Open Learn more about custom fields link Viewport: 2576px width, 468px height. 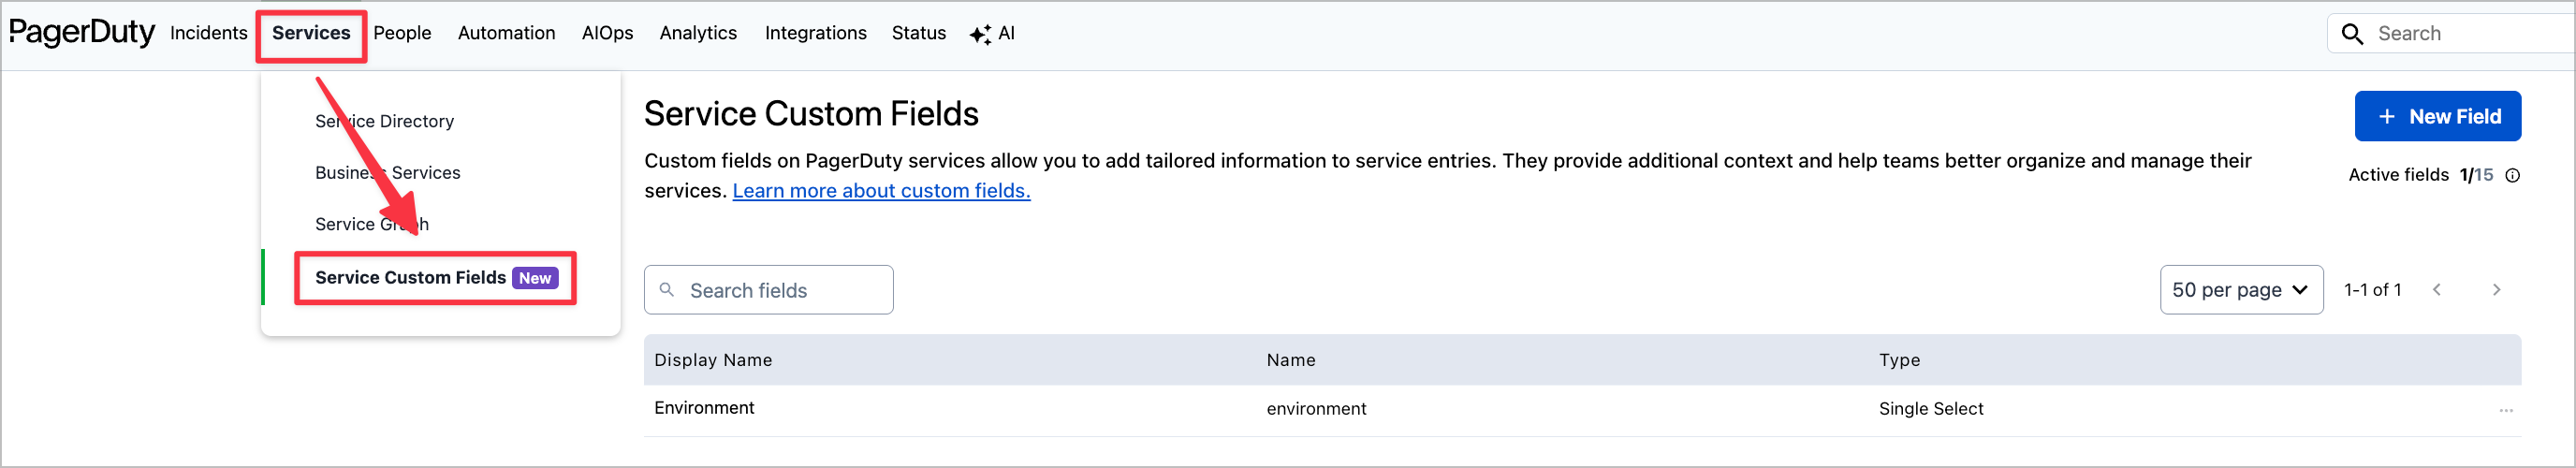[x=881, y=191]
